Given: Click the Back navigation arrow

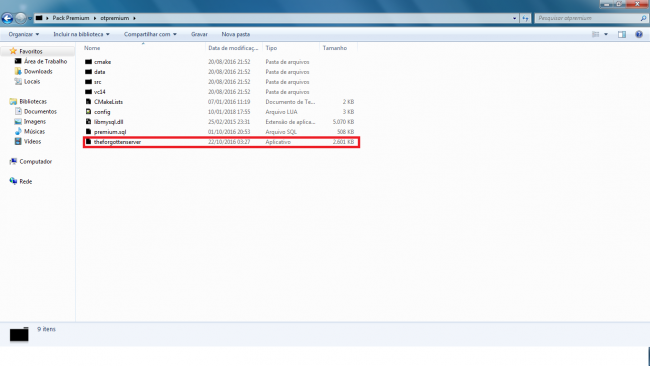Looking at the screenshot, I should point(7,18).
